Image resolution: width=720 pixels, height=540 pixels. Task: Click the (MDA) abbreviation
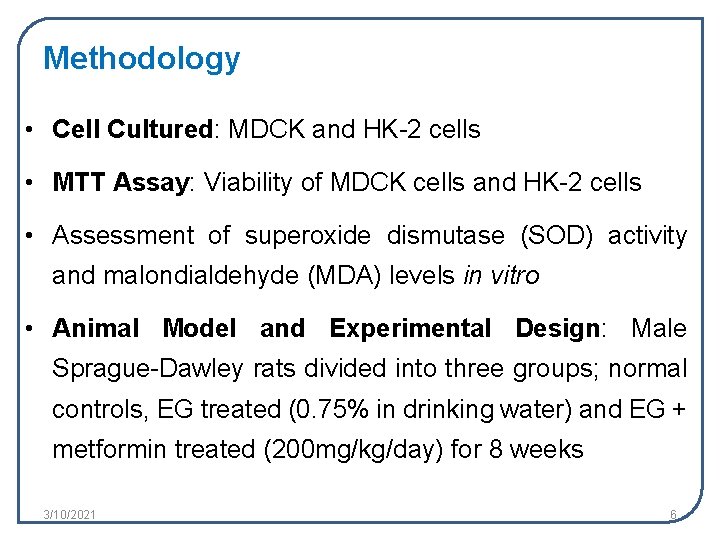pos(344,276)
